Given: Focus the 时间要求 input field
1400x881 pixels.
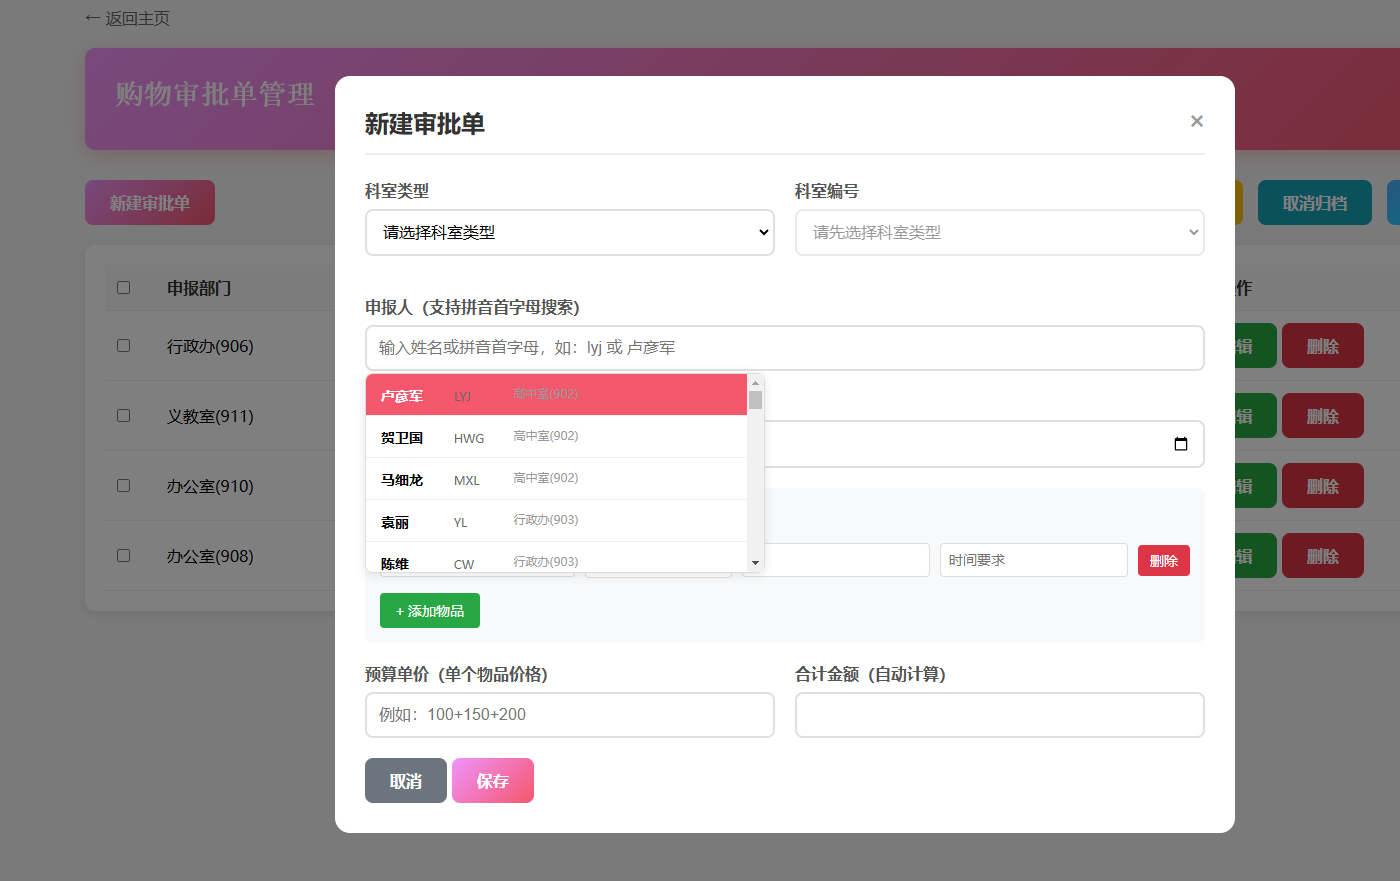Looking at the screenshot, I should tap(1034, 560).
